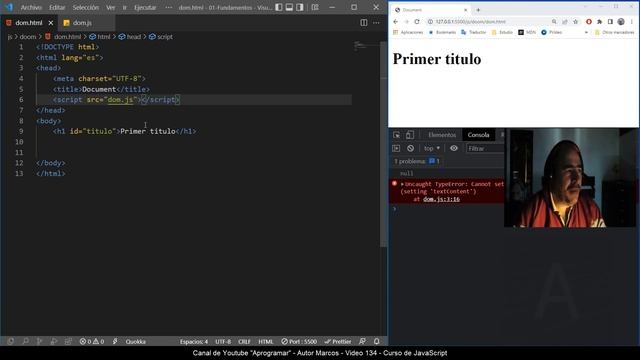Open new tab in Chrome
Image resolution: width=640 pixels, height=360 pixels.
(x=478, y=10)
